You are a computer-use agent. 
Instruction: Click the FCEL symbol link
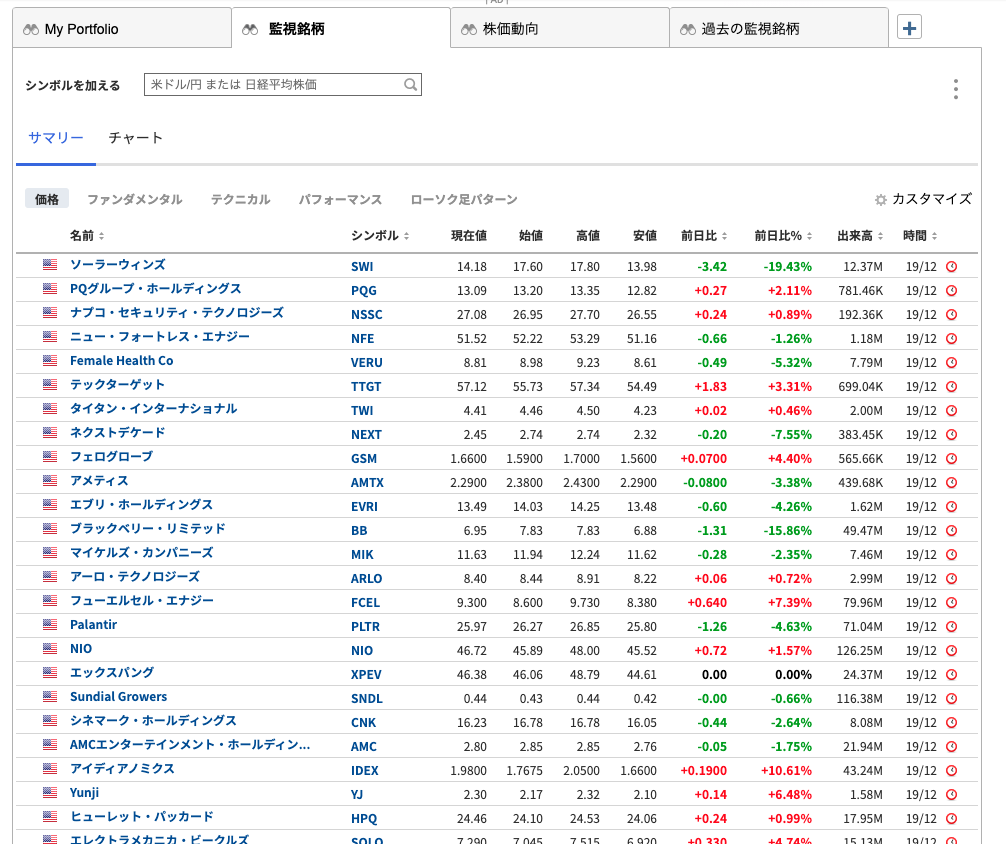pos(365,603)
